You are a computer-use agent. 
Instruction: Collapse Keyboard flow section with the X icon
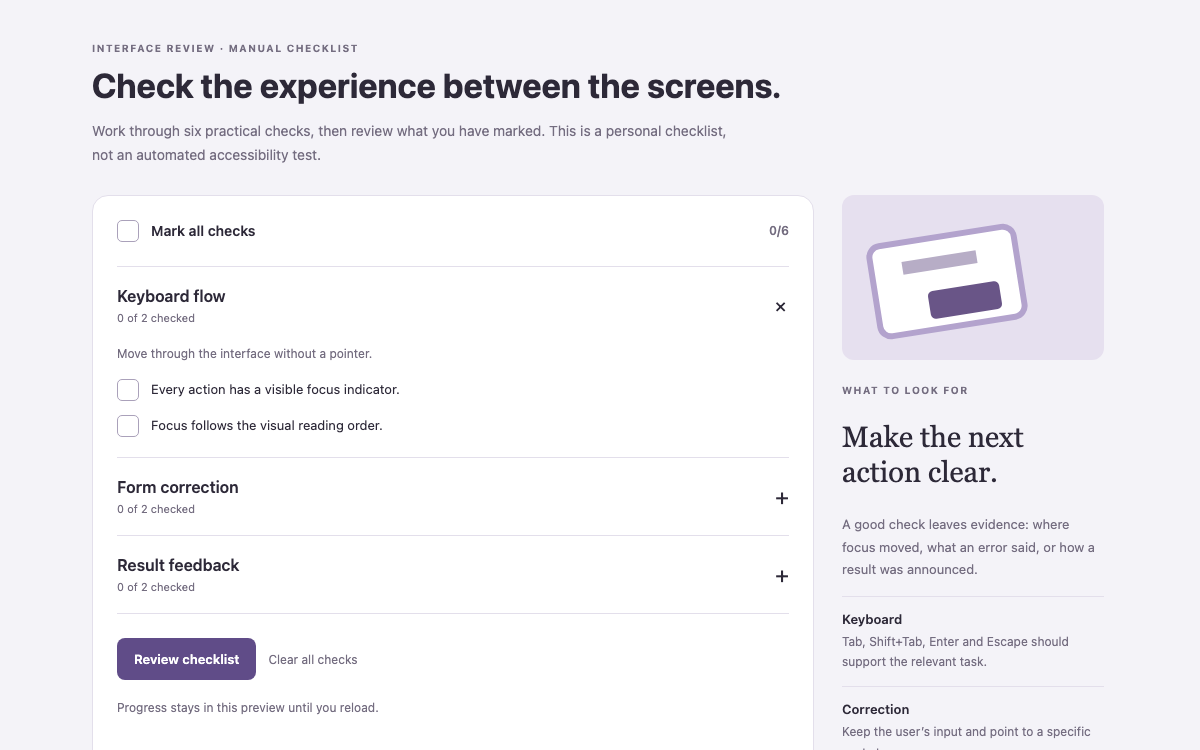pyautogui.click(x=781, y=307)
